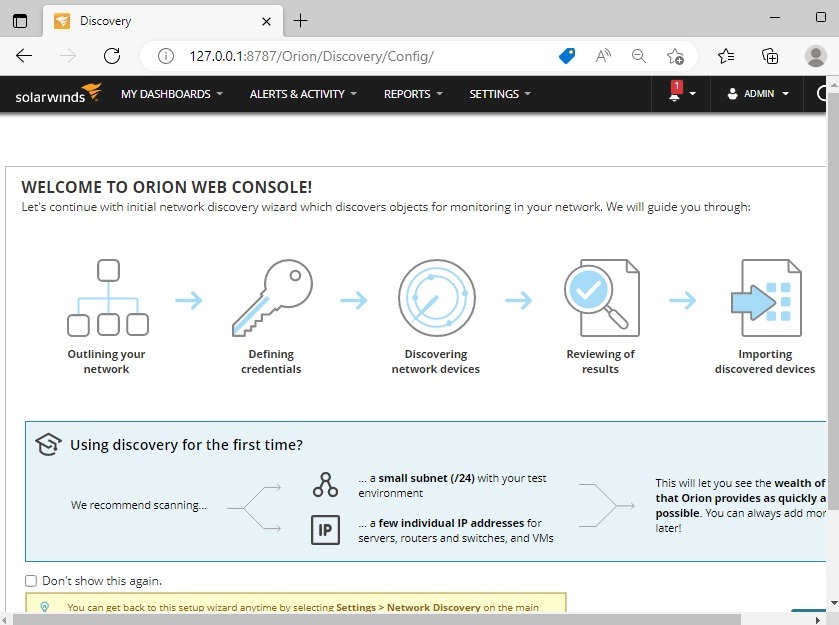This screenshot has width=839, height=625.
Task: Click the We recommend scanning text
Action: [x=139, y=505]
